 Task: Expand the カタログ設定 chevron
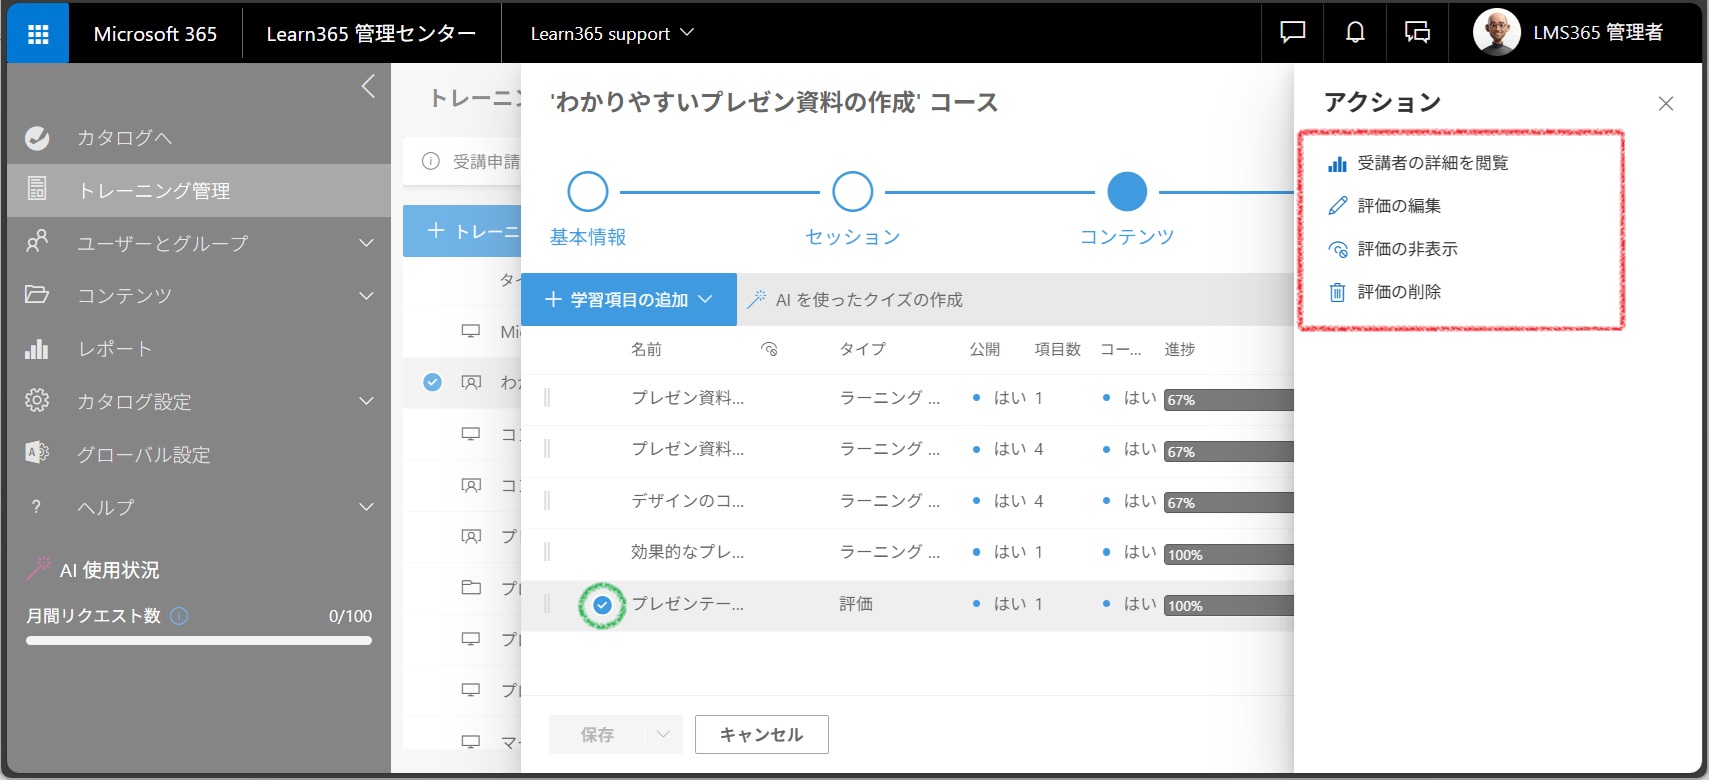point(367,401)
